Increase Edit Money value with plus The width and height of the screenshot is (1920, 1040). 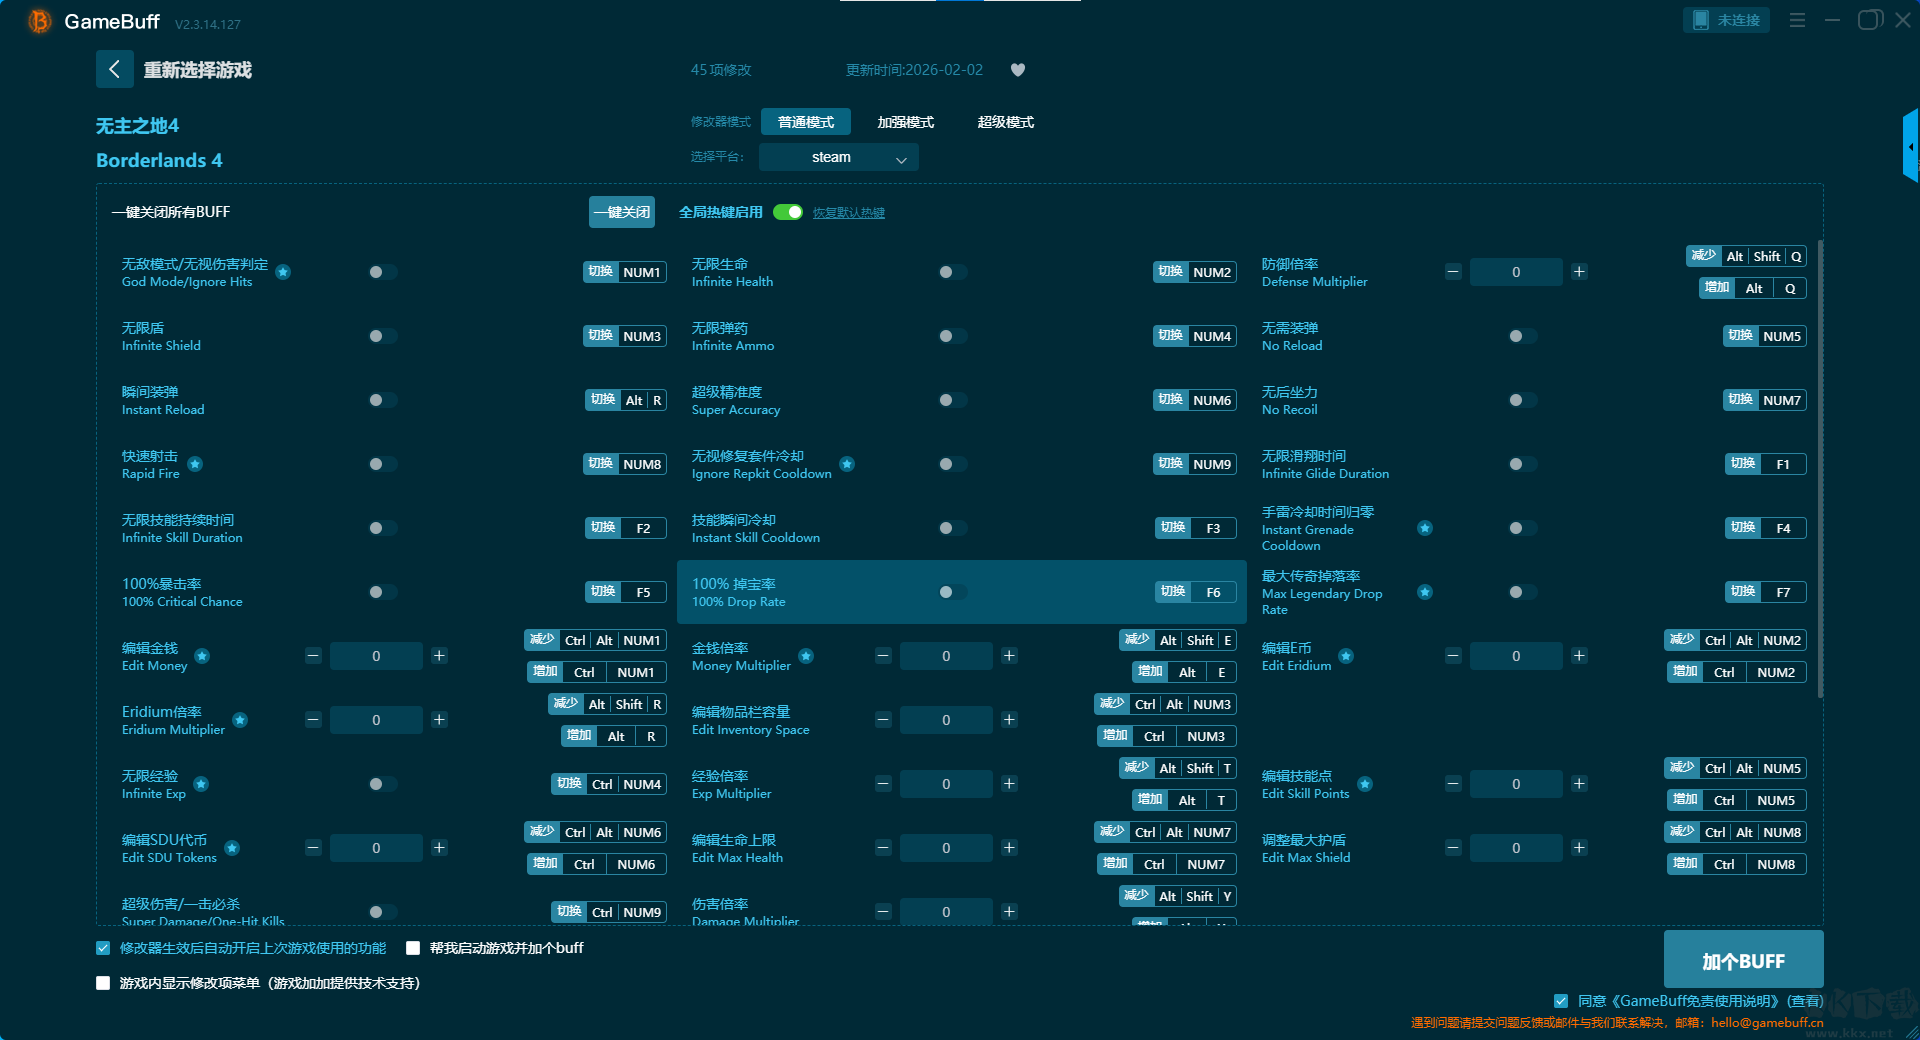[x=439, y=656]
